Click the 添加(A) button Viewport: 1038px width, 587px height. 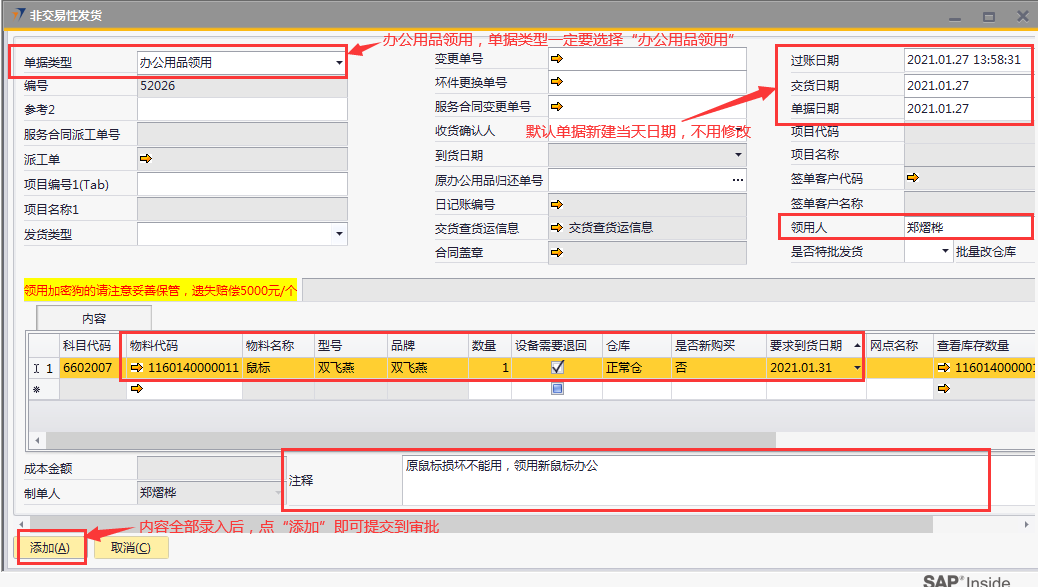50,547
